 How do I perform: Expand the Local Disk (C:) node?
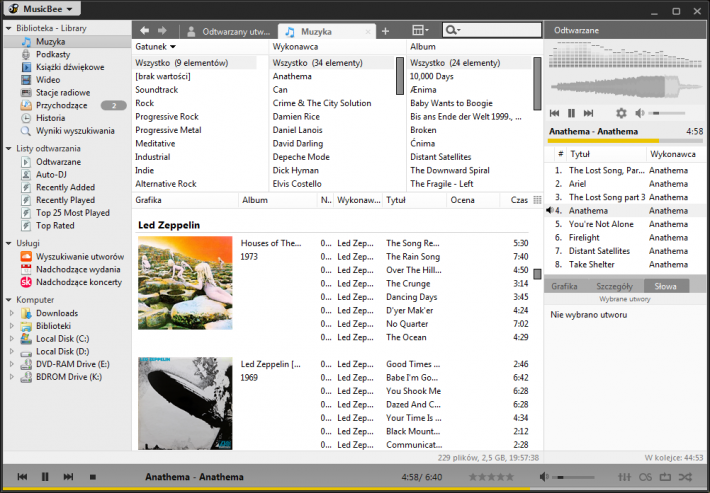[x=12, y=338]
